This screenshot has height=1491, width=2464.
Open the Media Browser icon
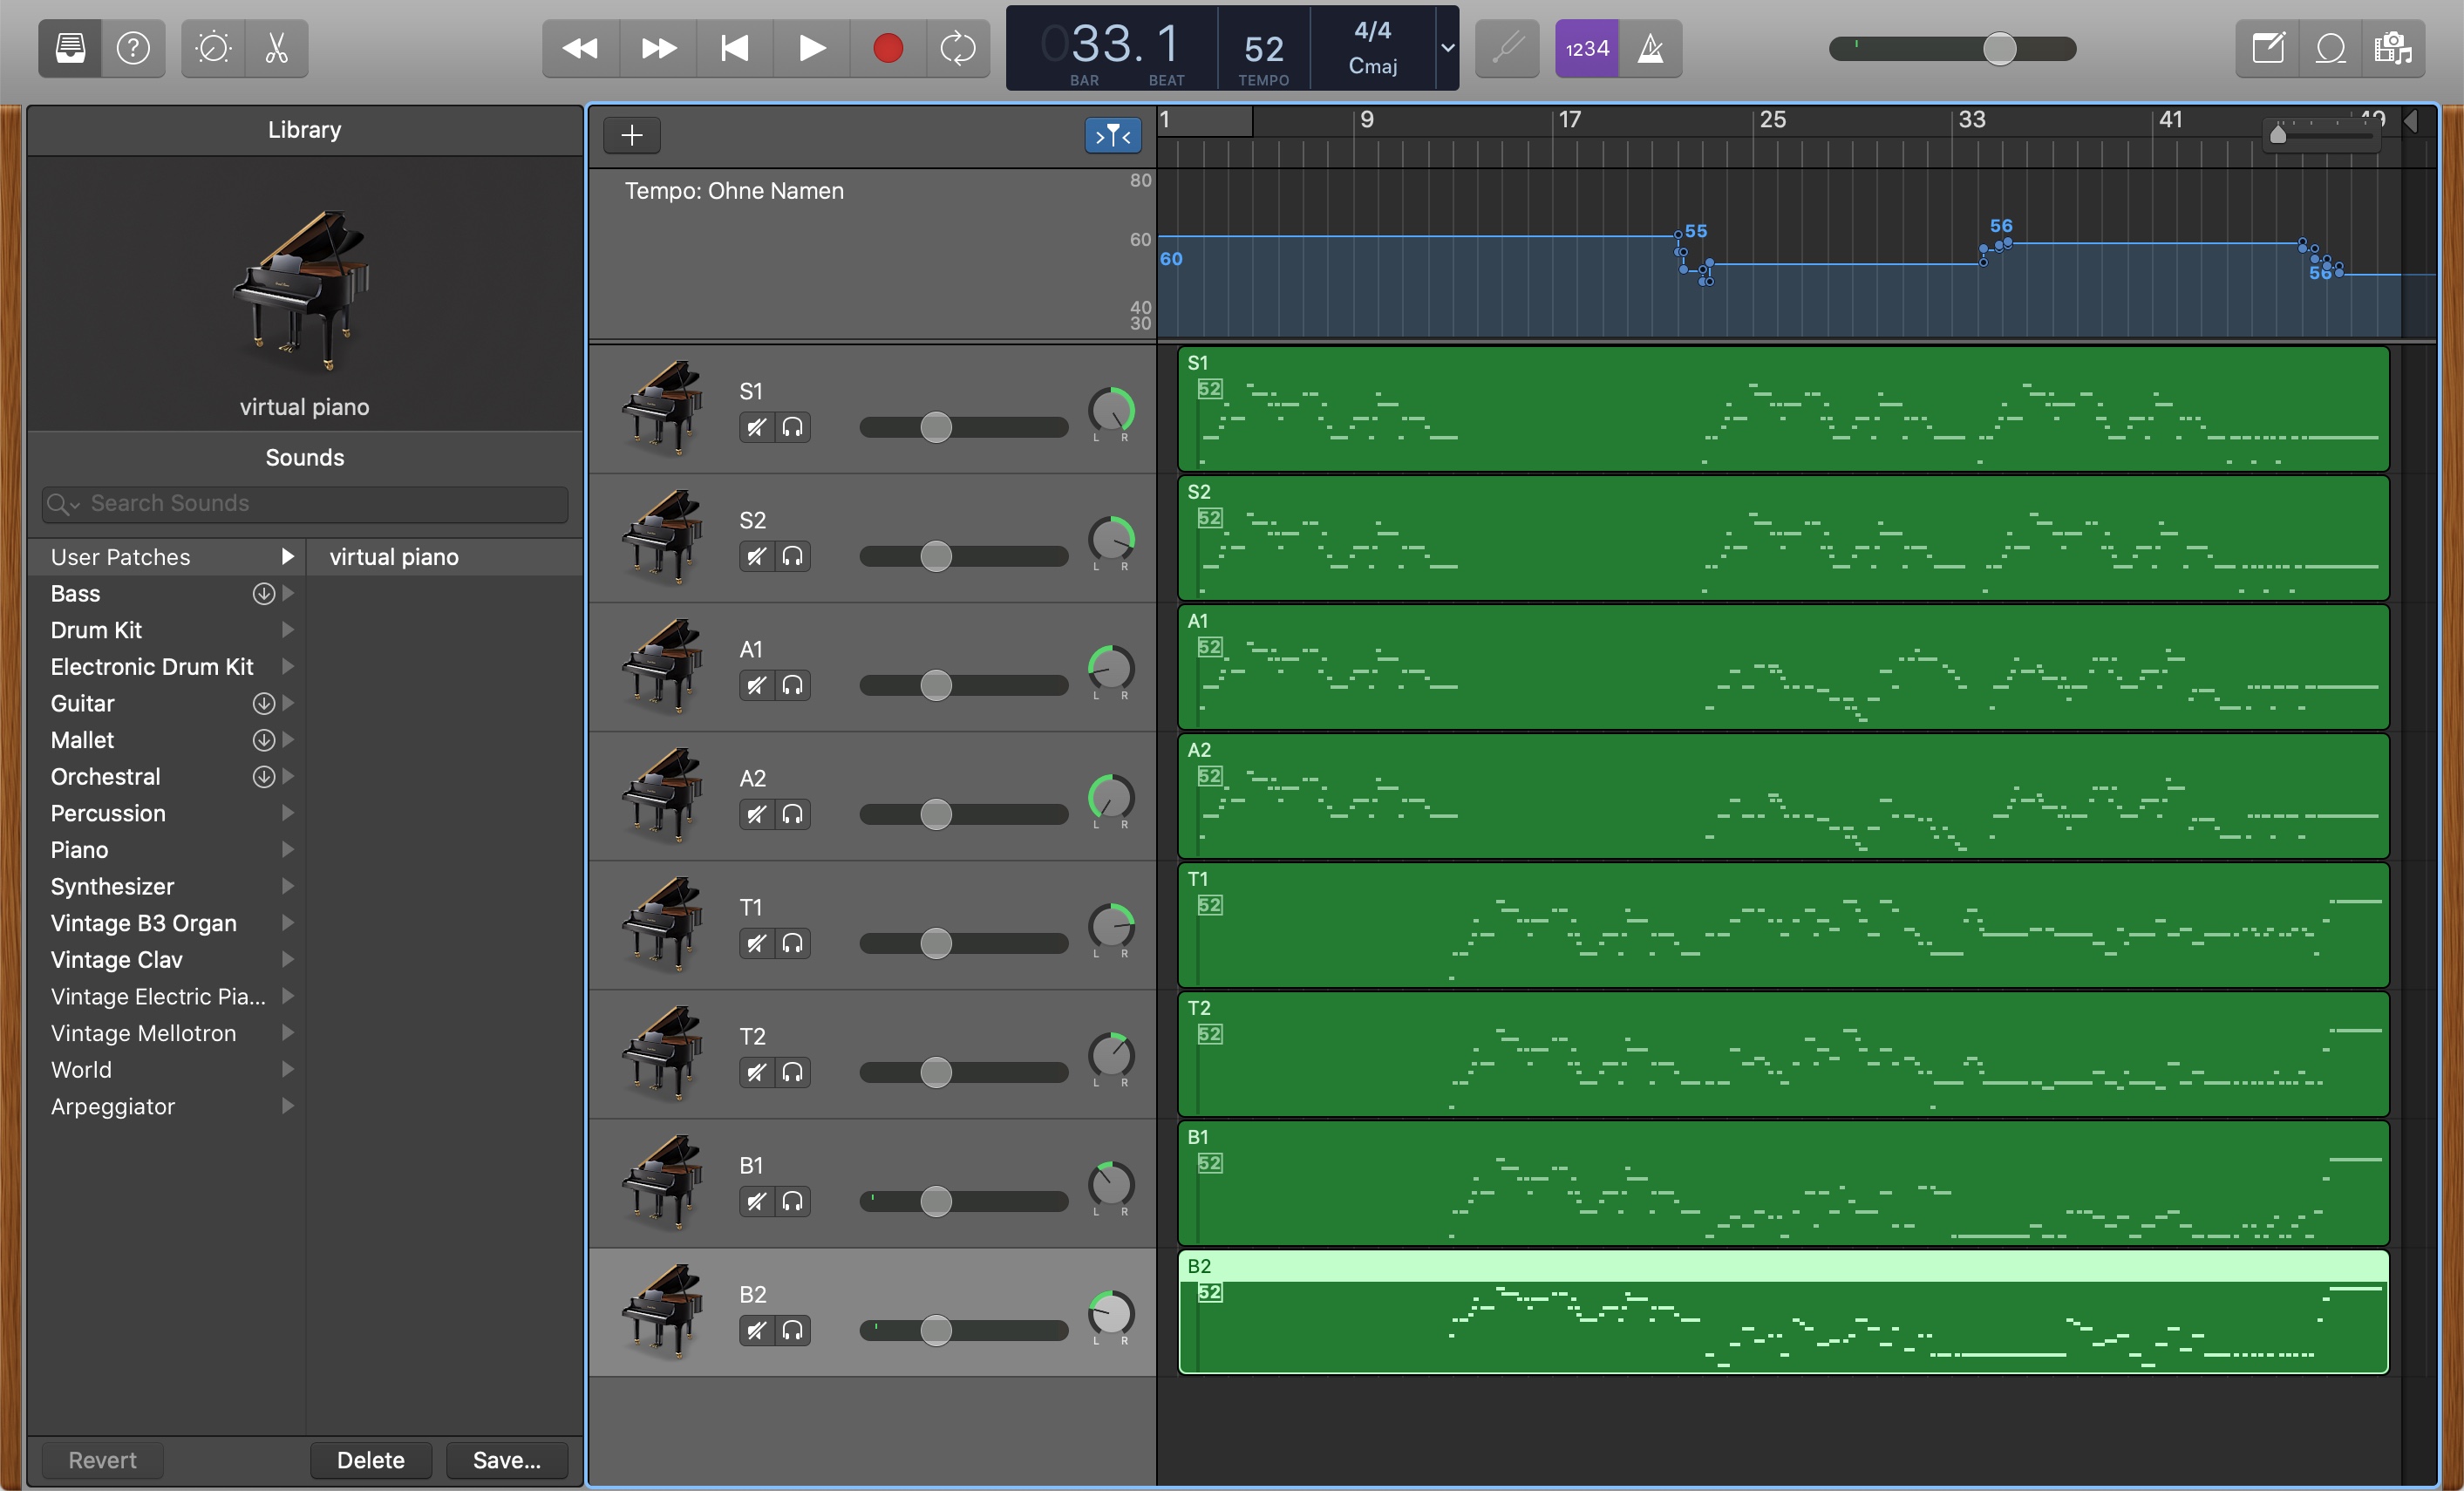pos(2393,48)
